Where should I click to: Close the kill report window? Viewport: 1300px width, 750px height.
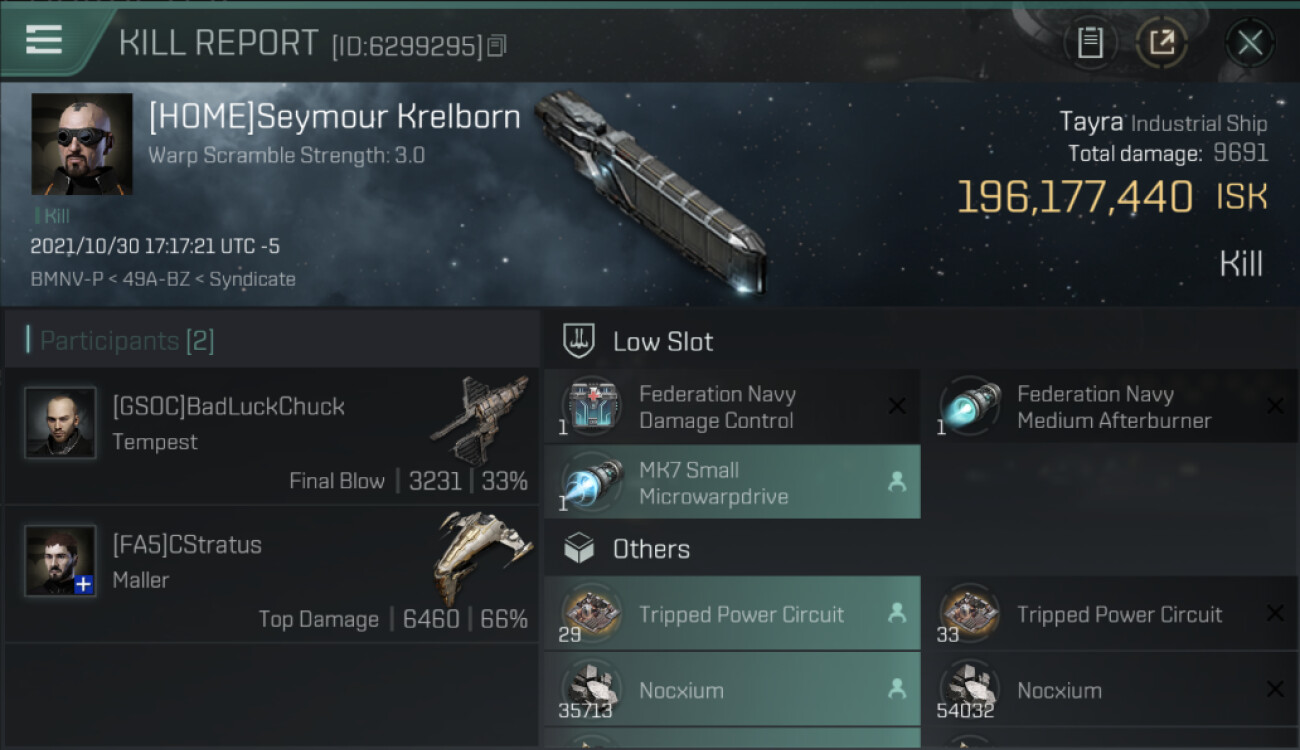point(1250,43)
